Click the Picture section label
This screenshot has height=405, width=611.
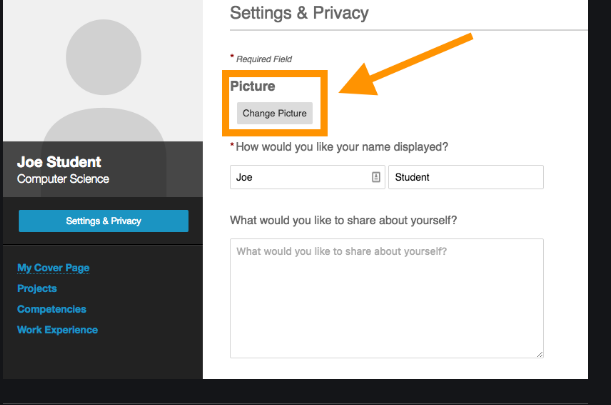252,87
